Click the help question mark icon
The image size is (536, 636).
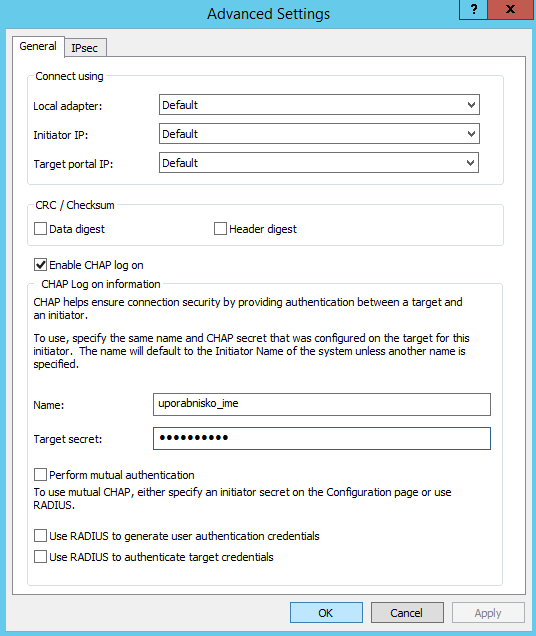click(474, 9)
